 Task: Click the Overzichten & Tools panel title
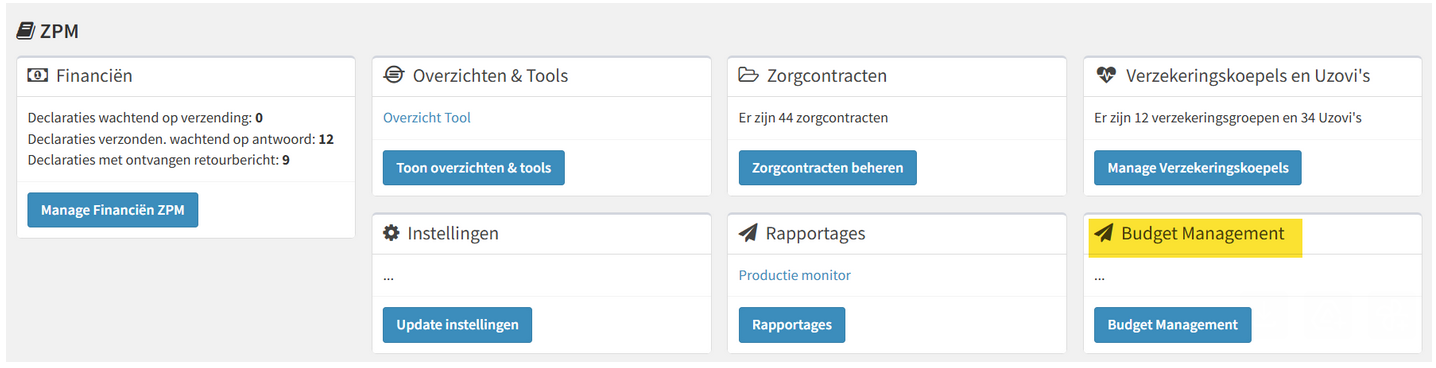pos(490,75)
